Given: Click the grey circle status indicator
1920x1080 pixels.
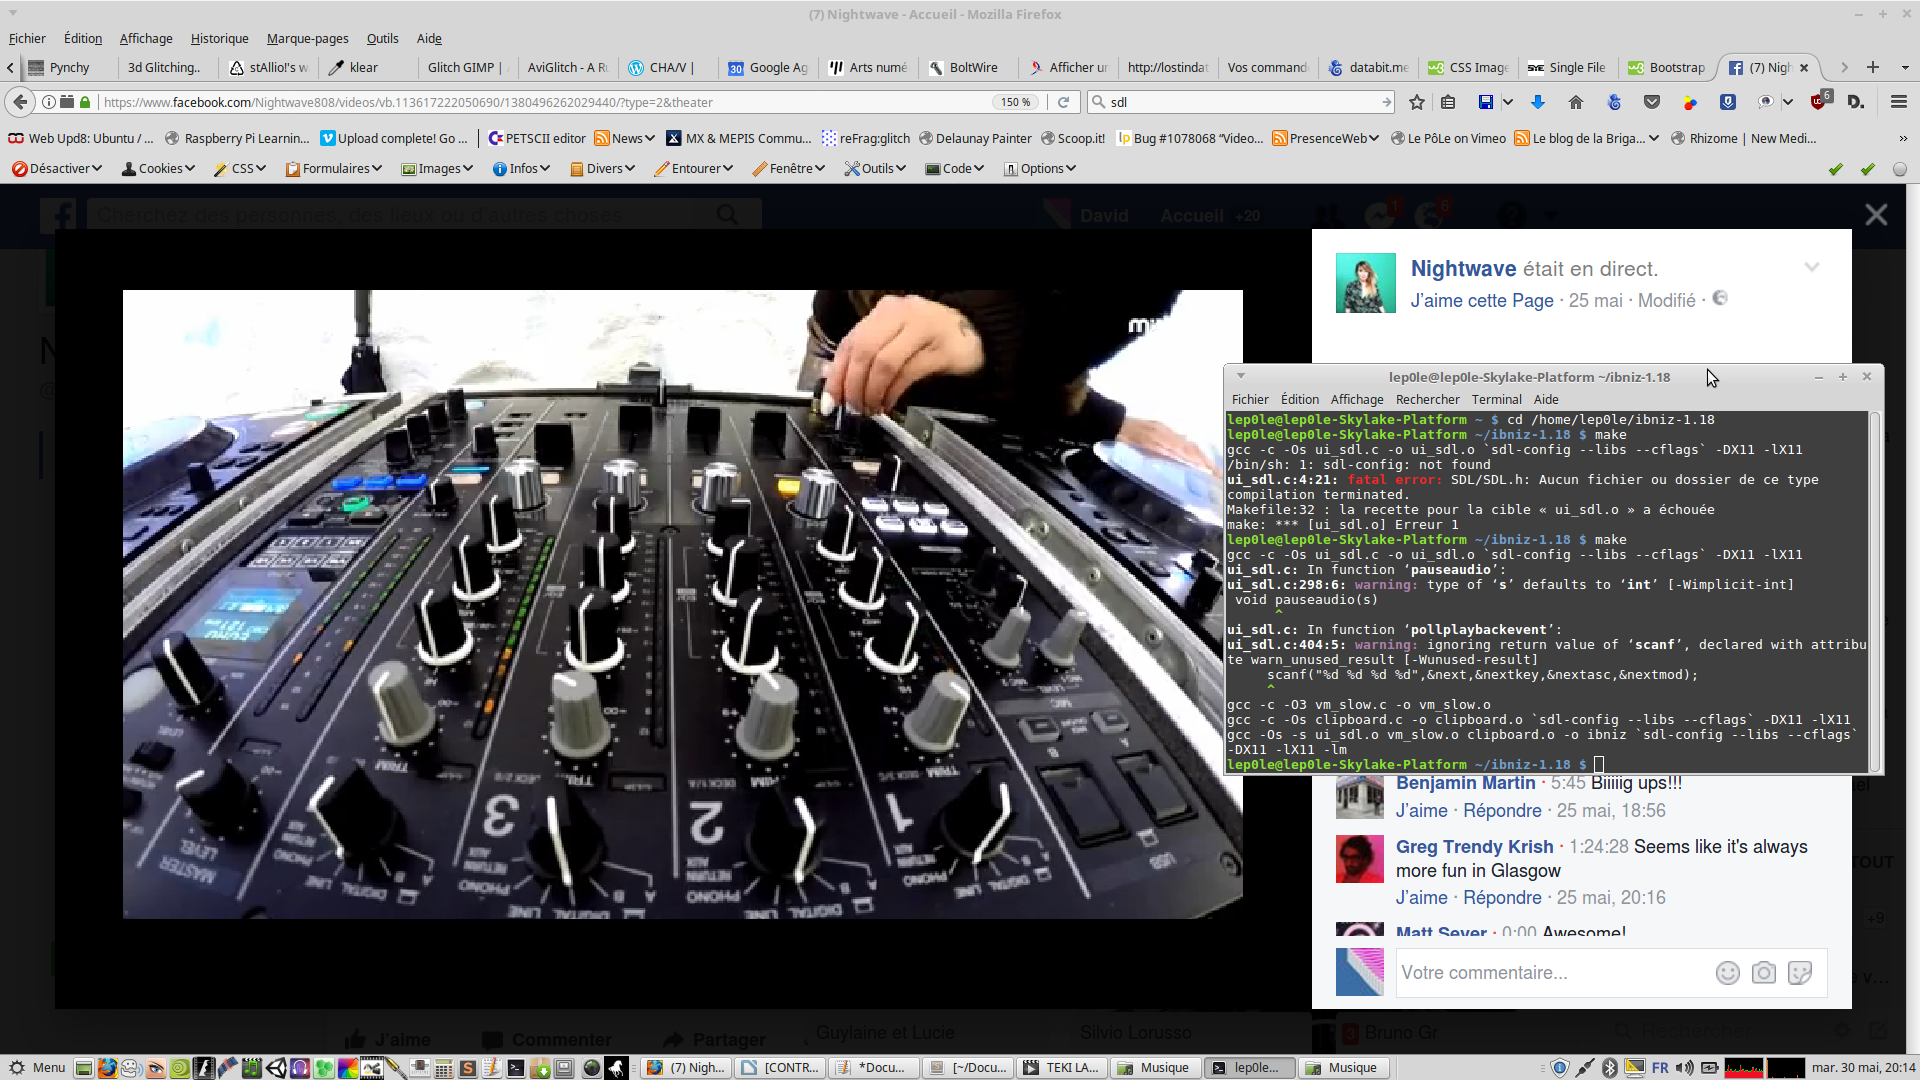Looking at the screenshot, I should click(x=1900, y=169).
